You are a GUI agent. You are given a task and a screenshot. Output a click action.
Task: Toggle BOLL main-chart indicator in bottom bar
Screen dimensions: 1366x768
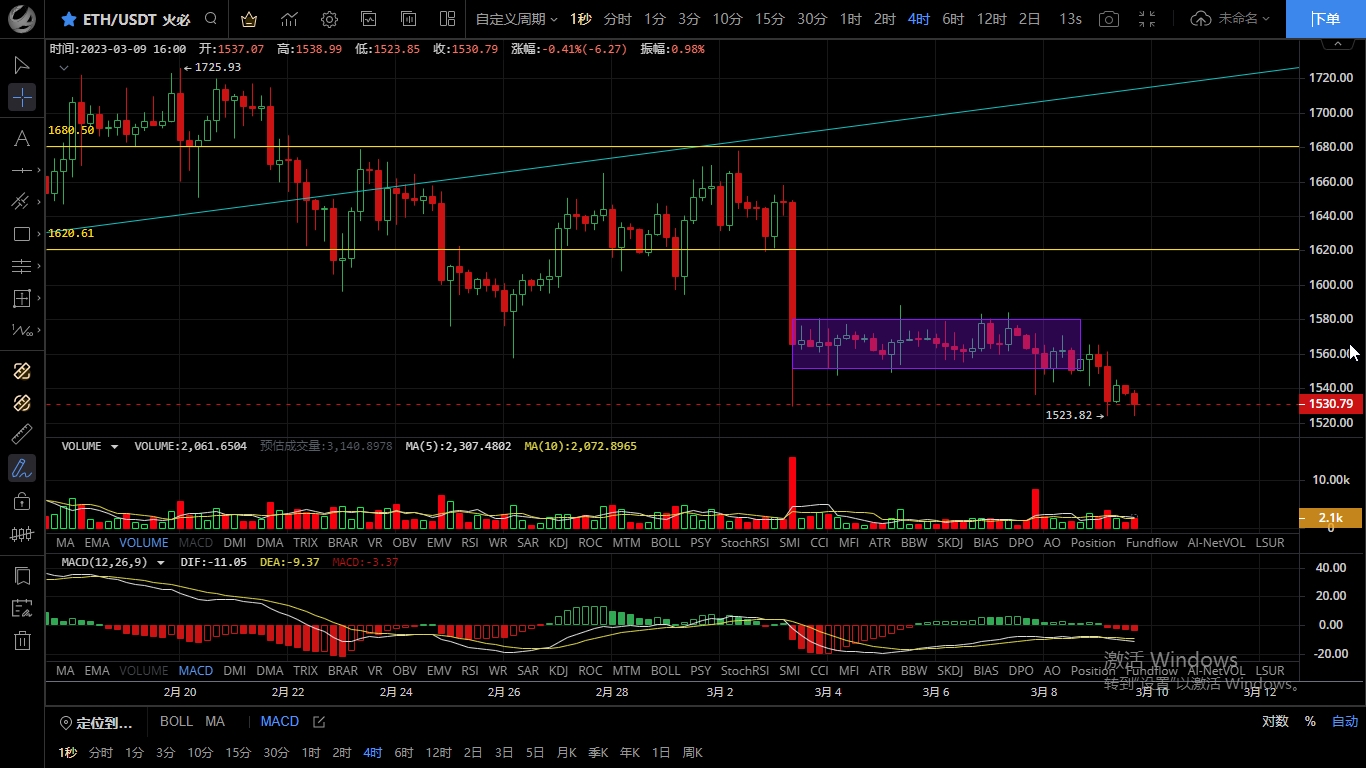[x=176, y=721]
